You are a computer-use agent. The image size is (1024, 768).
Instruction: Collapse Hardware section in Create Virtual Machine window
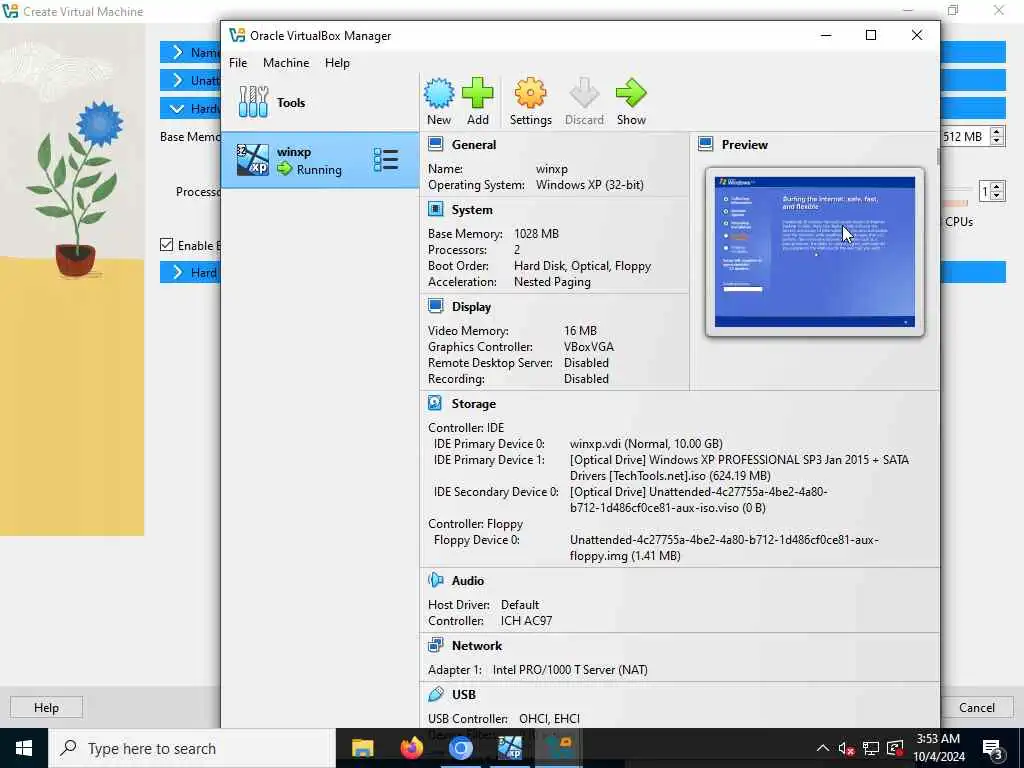coord(177,108)
